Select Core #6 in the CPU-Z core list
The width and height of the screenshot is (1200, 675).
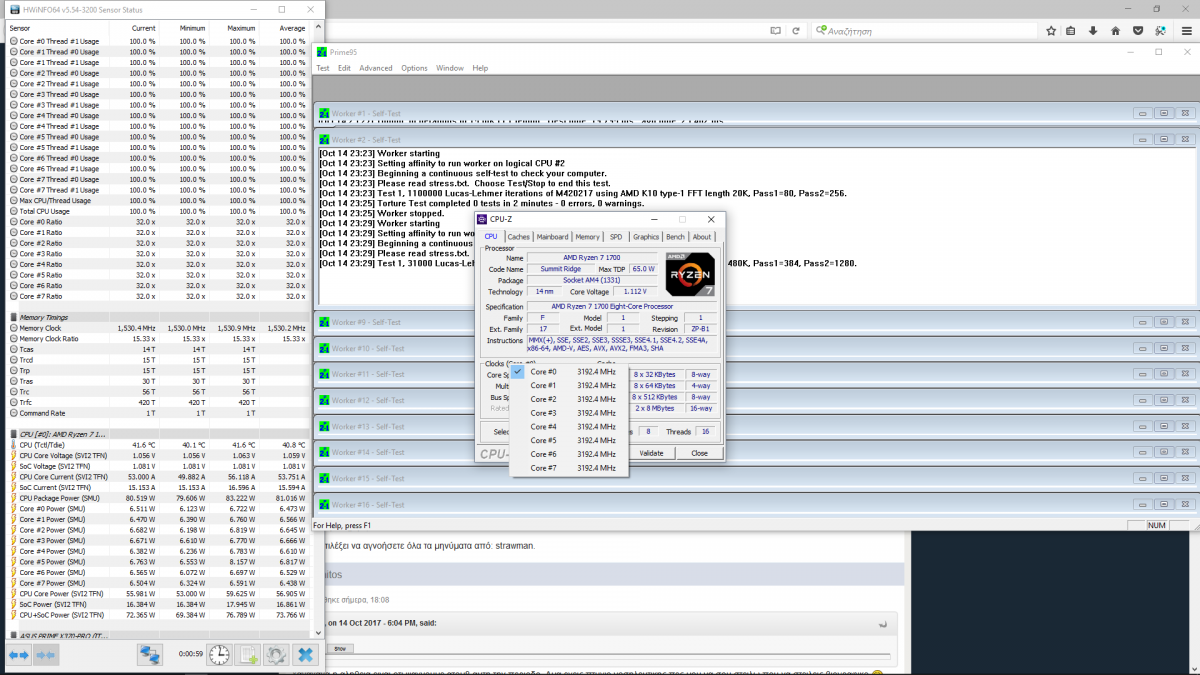click(569, 454)
